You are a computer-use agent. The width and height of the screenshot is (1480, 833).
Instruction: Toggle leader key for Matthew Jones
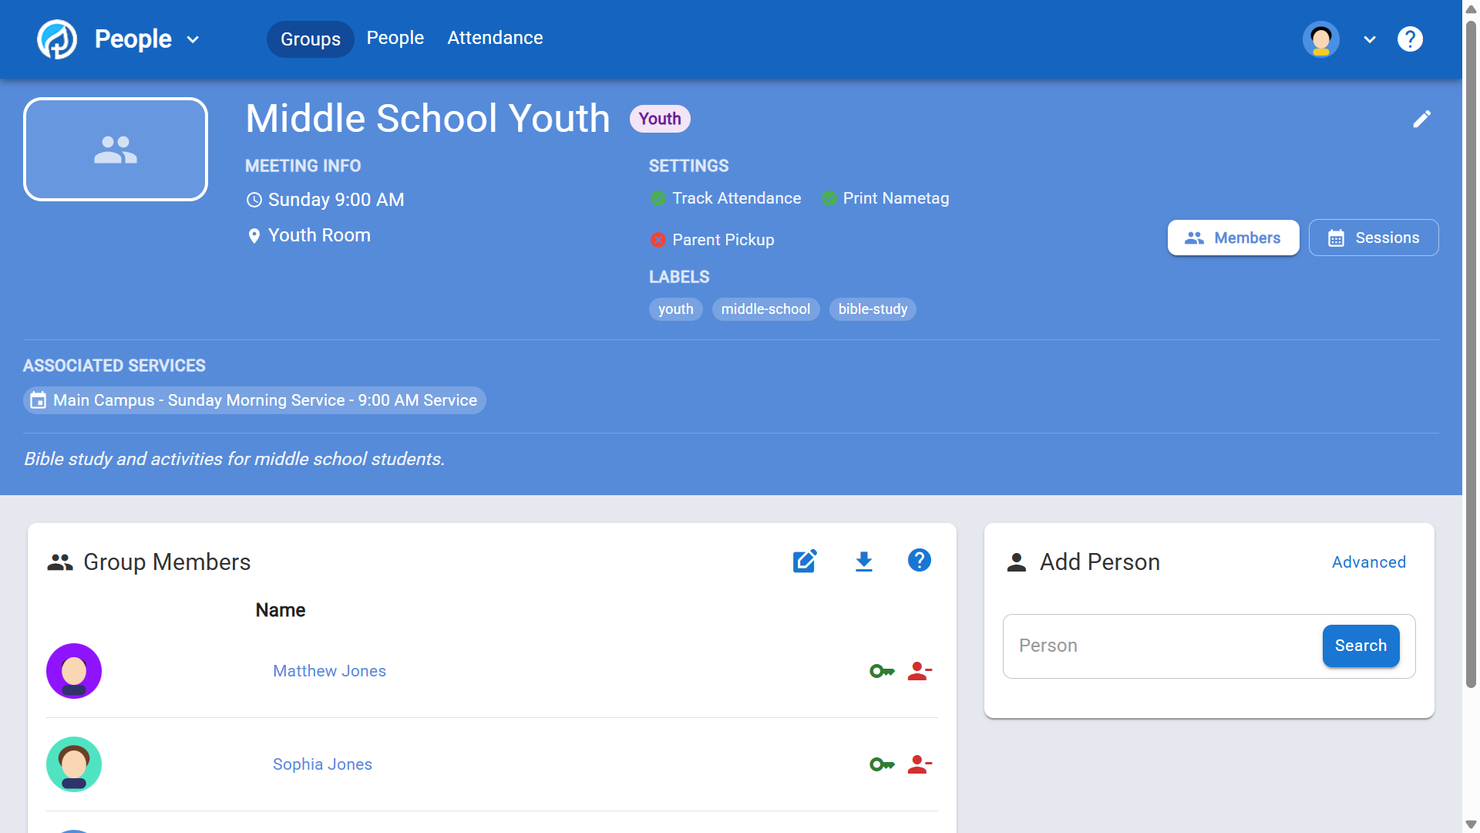coord(881,671)
